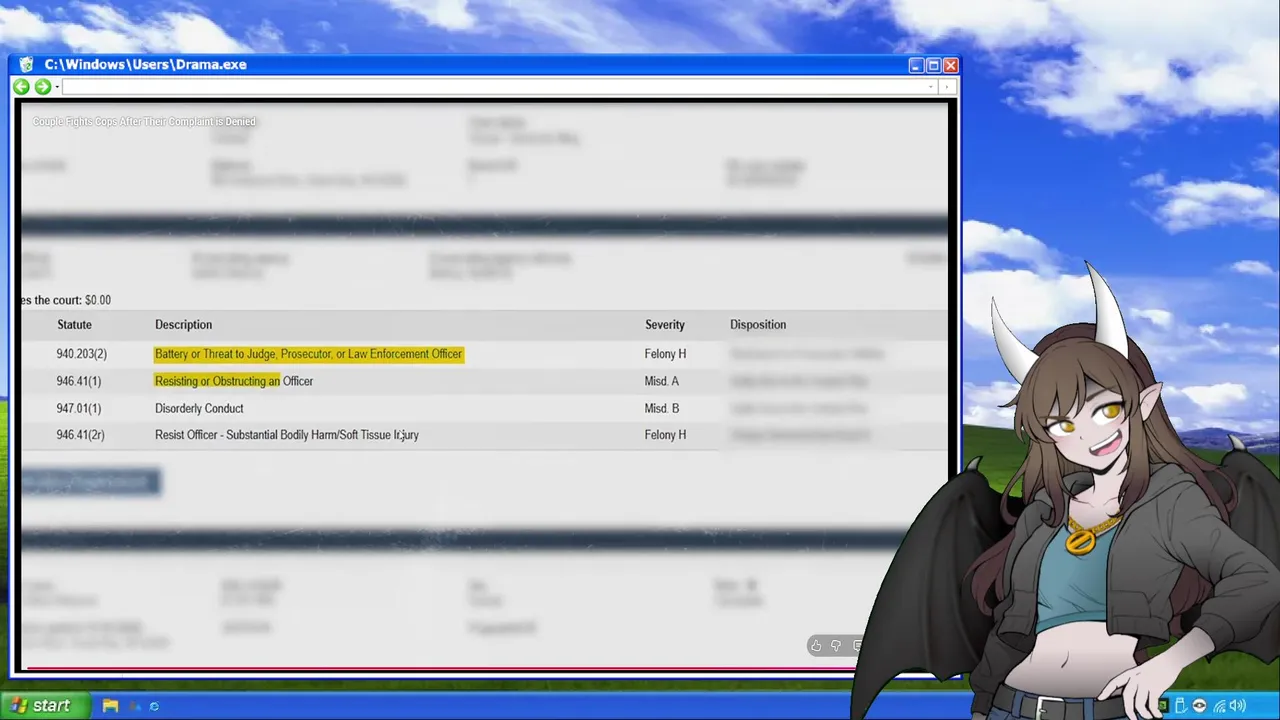The height and width of the screenshot is (720, 1280).
Task: Click 'Felony H' severity in 940.203(2) row
Action: 665,354
